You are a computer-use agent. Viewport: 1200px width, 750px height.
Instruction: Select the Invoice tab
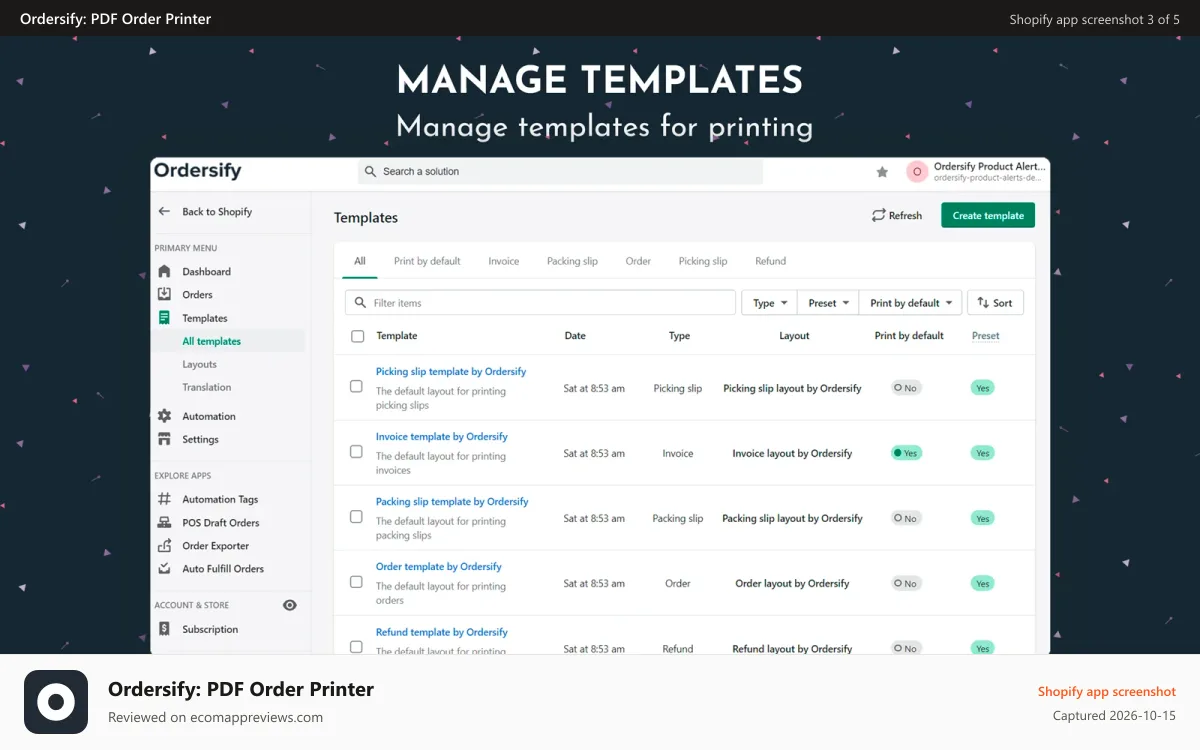504,261
